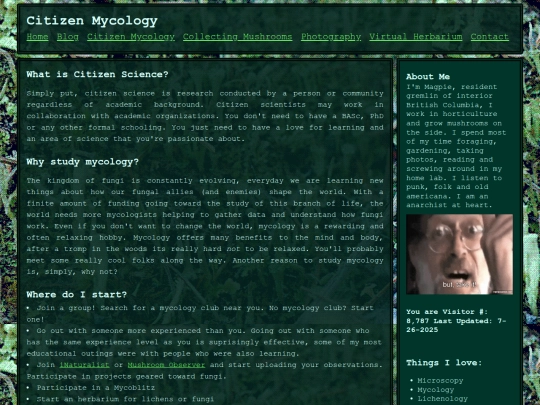
Task: Click the 'Where do I start?' heading
Action: click(x=77, y=294)
